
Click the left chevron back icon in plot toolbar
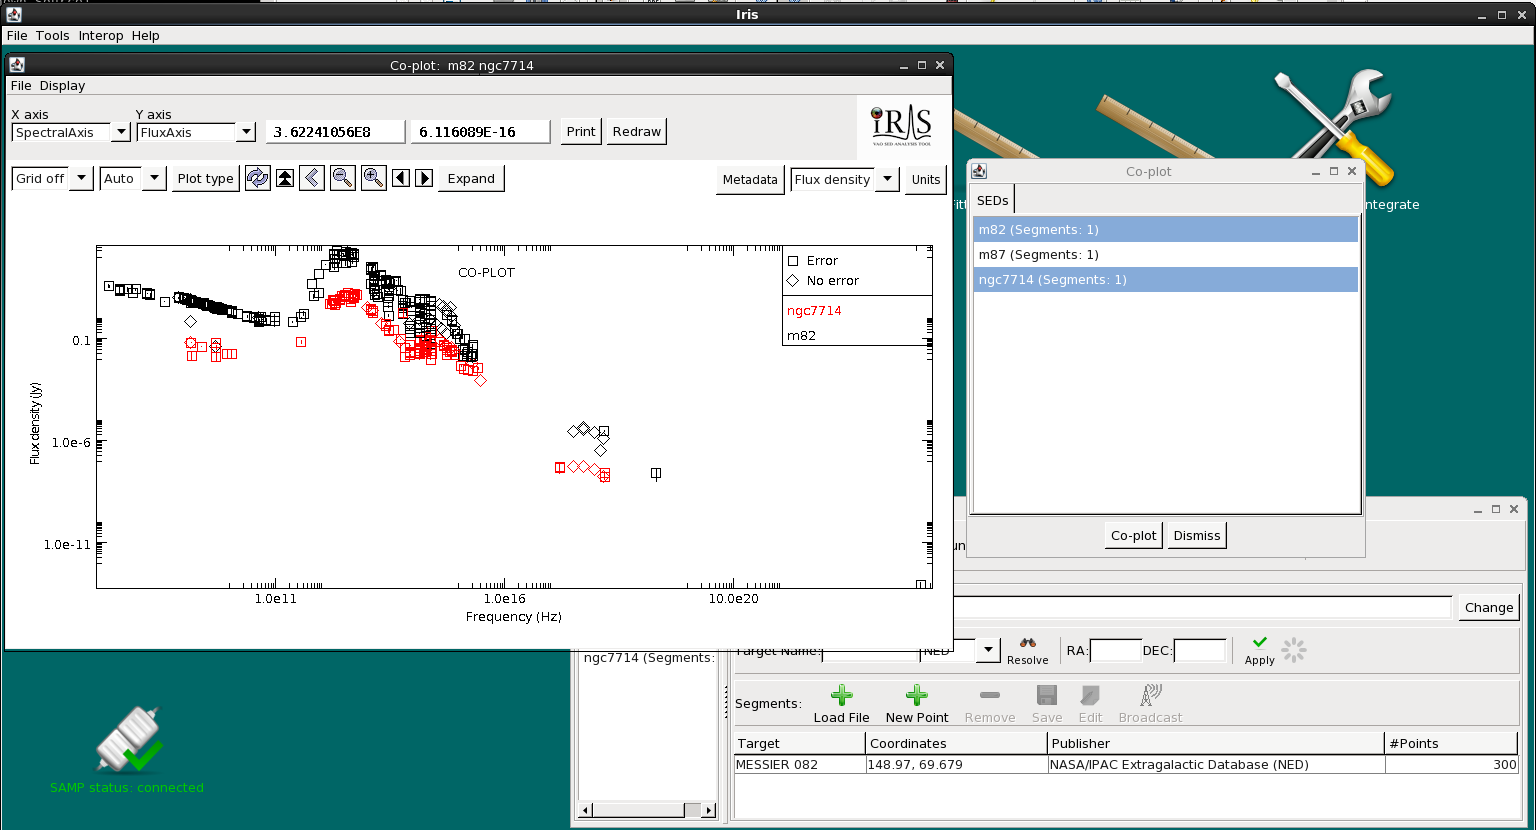coord(312,178)
